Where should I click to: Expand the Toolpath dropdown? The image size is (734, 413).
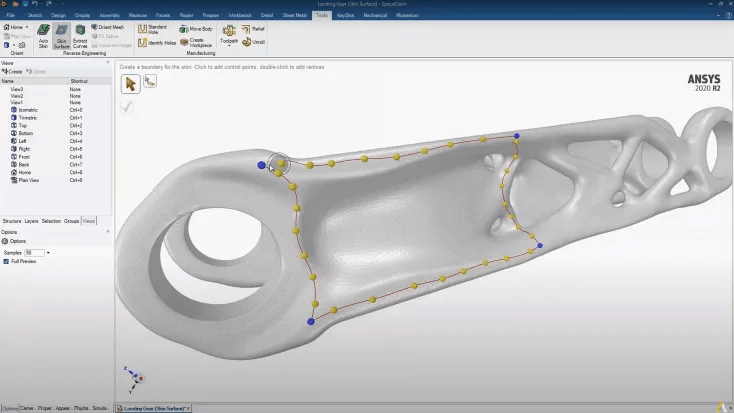pos(229,43)
